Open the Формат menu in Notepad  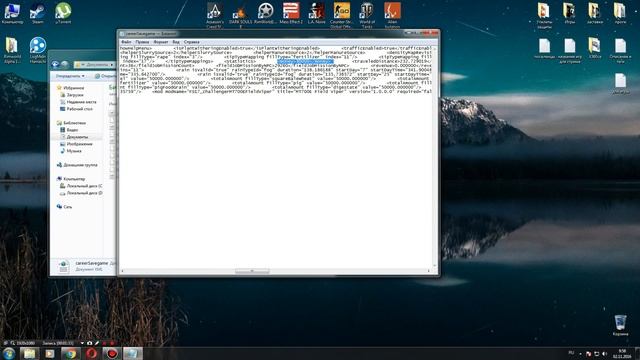[x=161, y=42]
